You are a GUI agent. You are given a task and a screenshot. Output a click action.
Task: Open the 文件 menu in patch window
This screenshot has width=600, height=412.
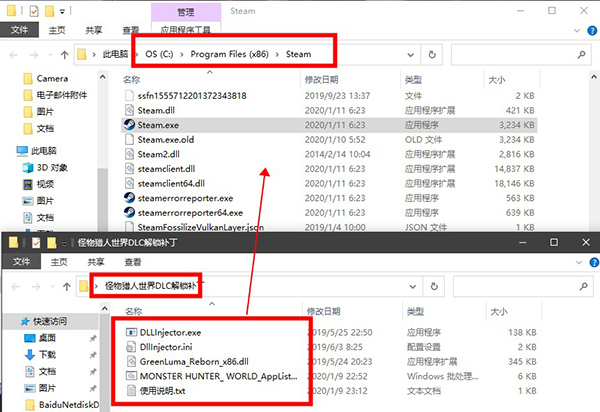coord(21,262)
